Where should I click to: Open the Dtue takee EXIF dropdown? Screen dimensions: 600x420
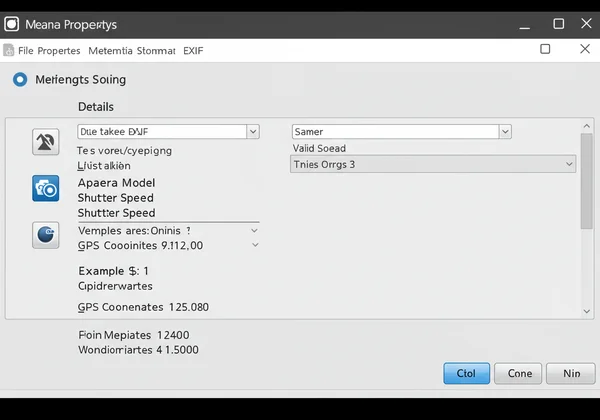(x=252, y=131)
